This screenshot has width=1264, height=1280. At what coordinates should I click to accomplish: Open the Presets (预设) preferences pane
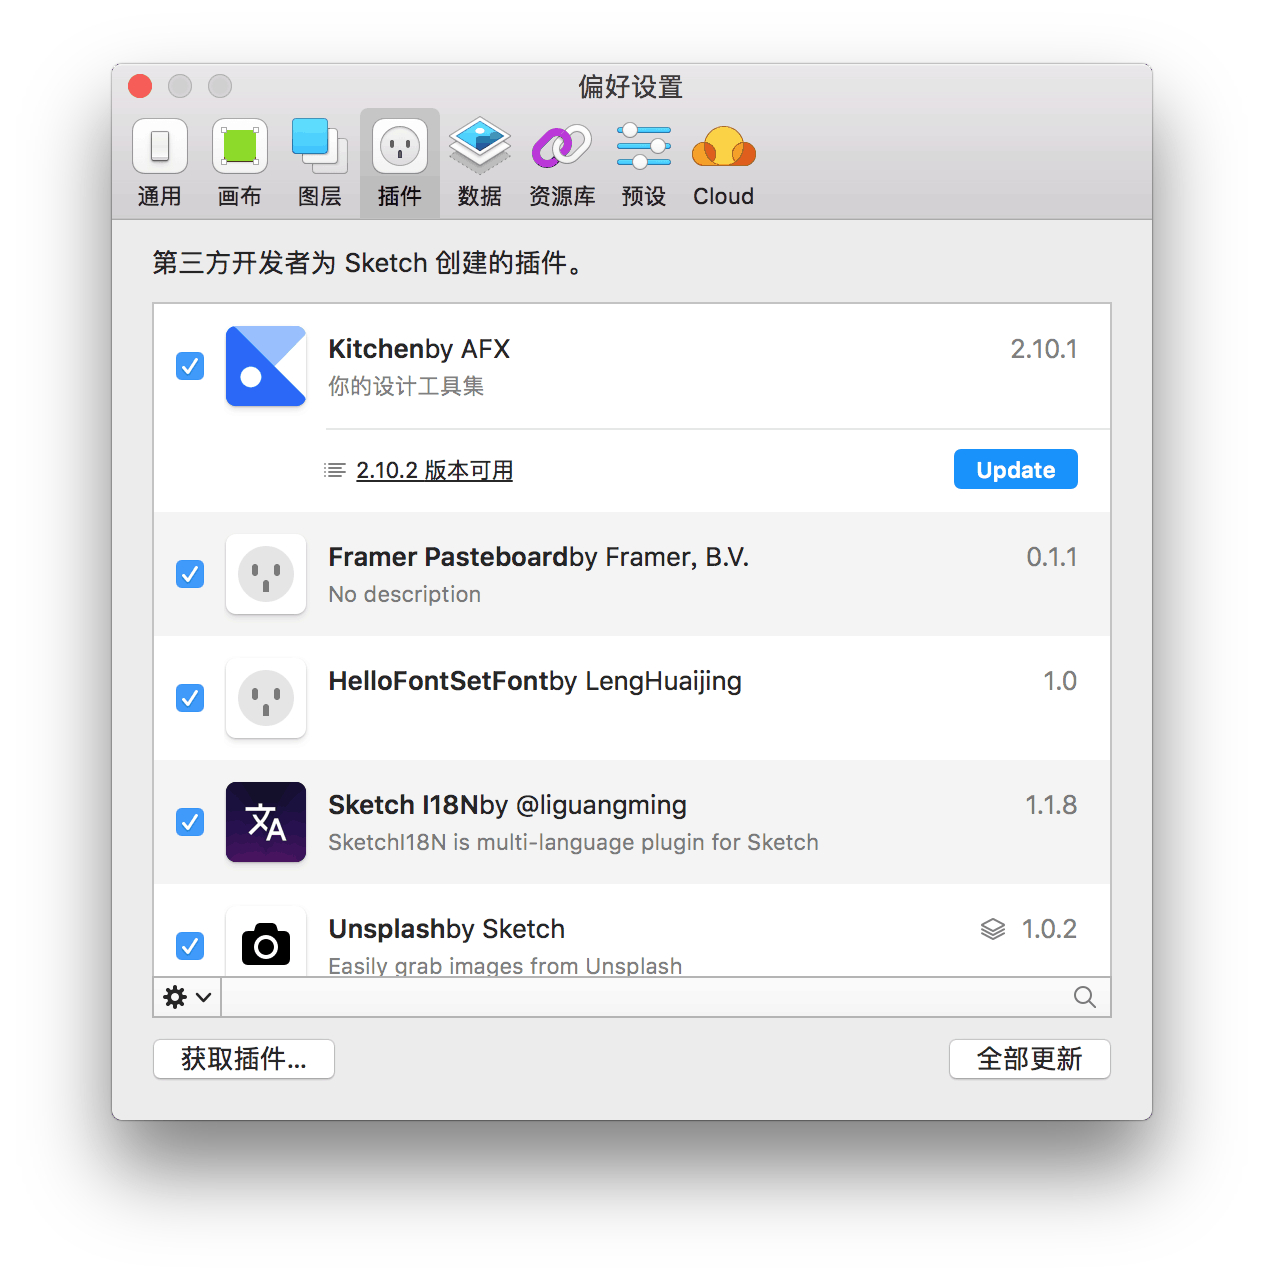click(644, 162)
